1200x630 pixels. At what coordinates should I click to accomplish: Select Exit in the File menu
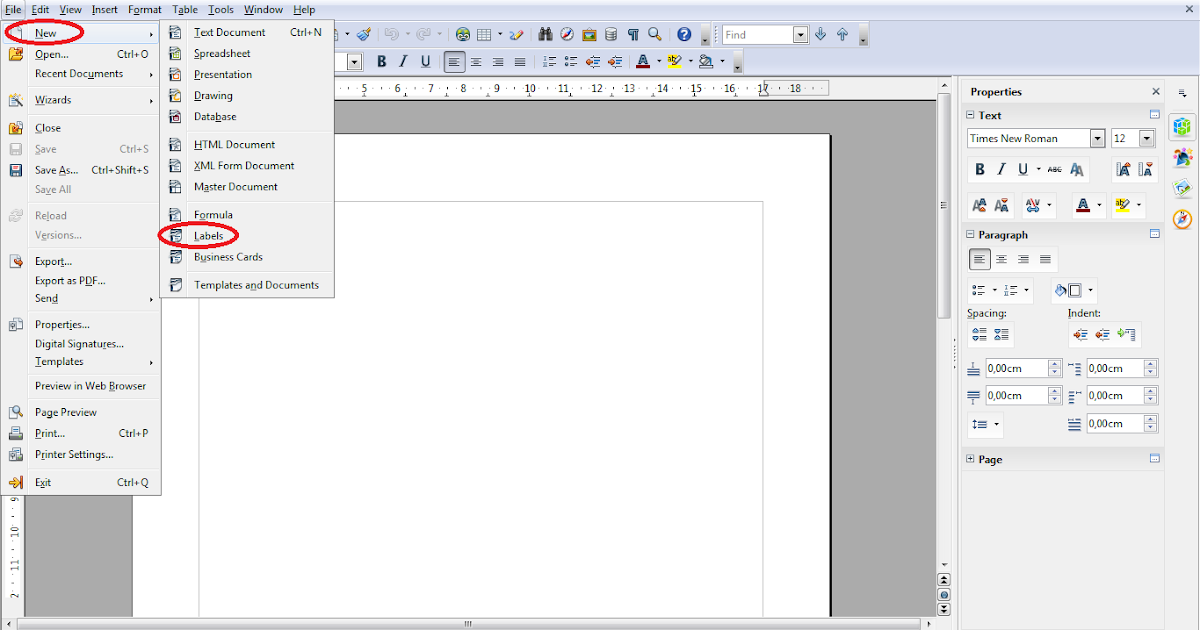point(43,482)
